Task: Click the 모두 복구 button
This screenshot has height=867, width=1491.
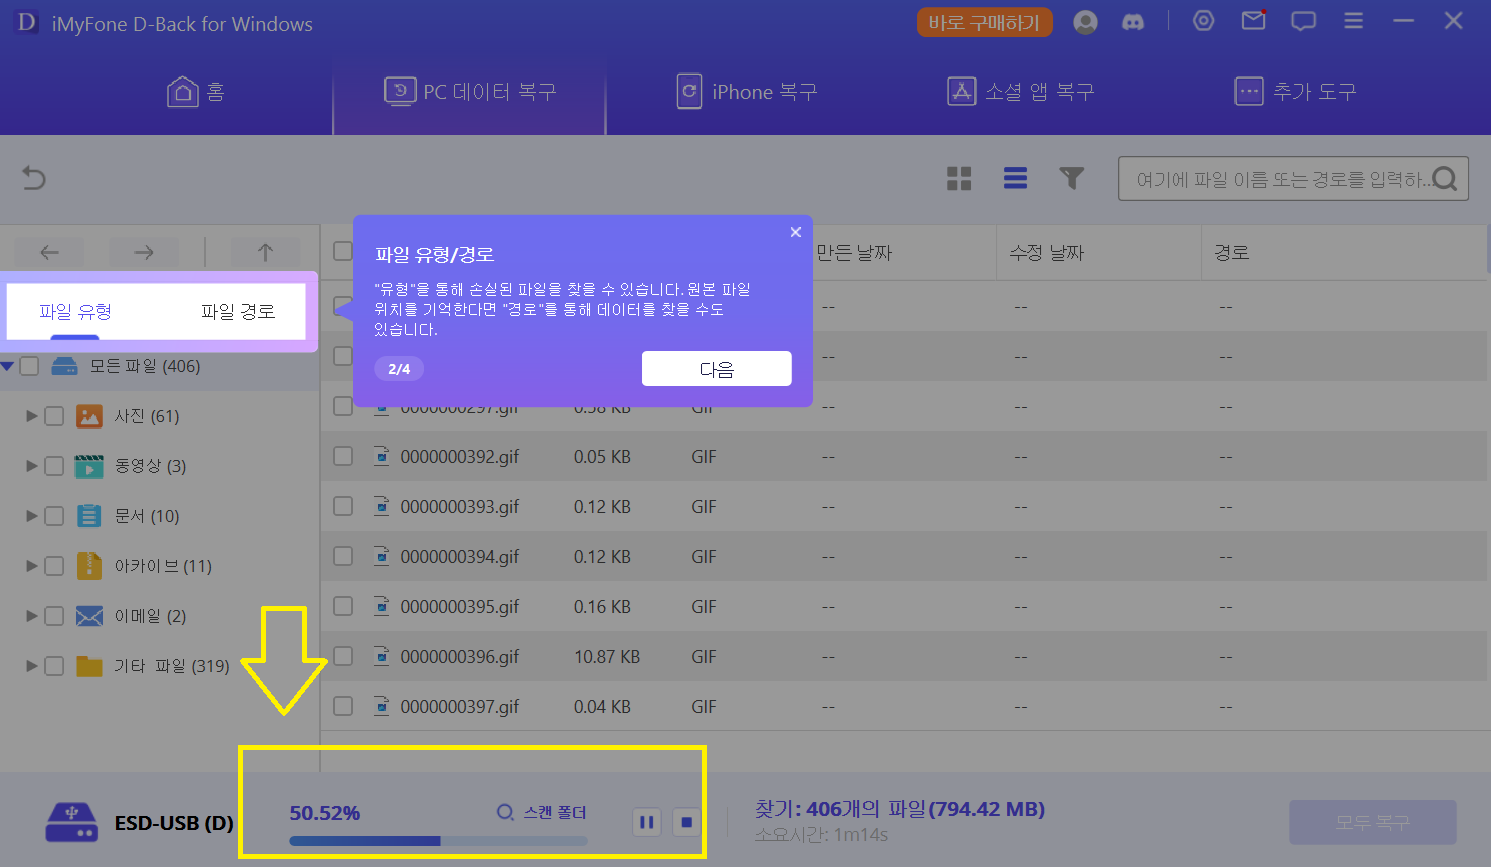Action: [1372, 822]
